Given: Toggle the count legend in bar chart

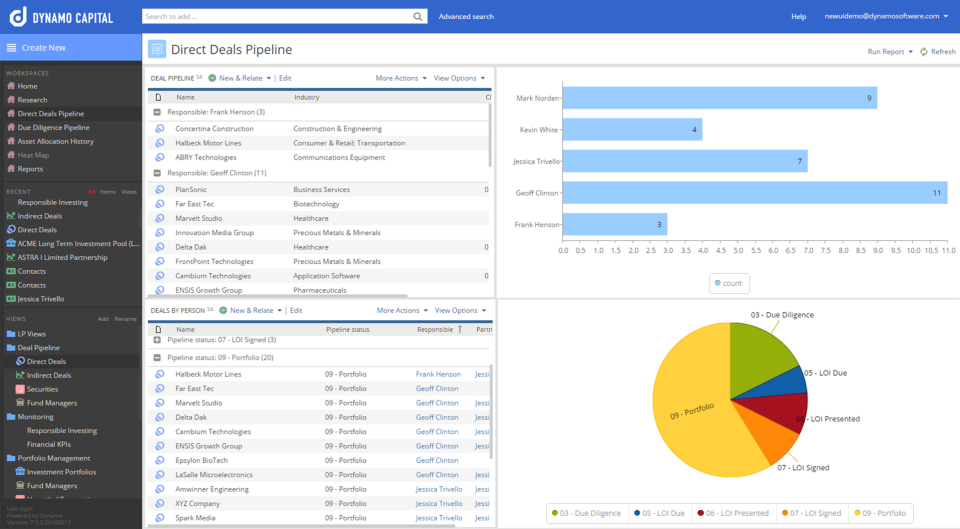Looking at the screenshot, I should (x=729, y=283).
